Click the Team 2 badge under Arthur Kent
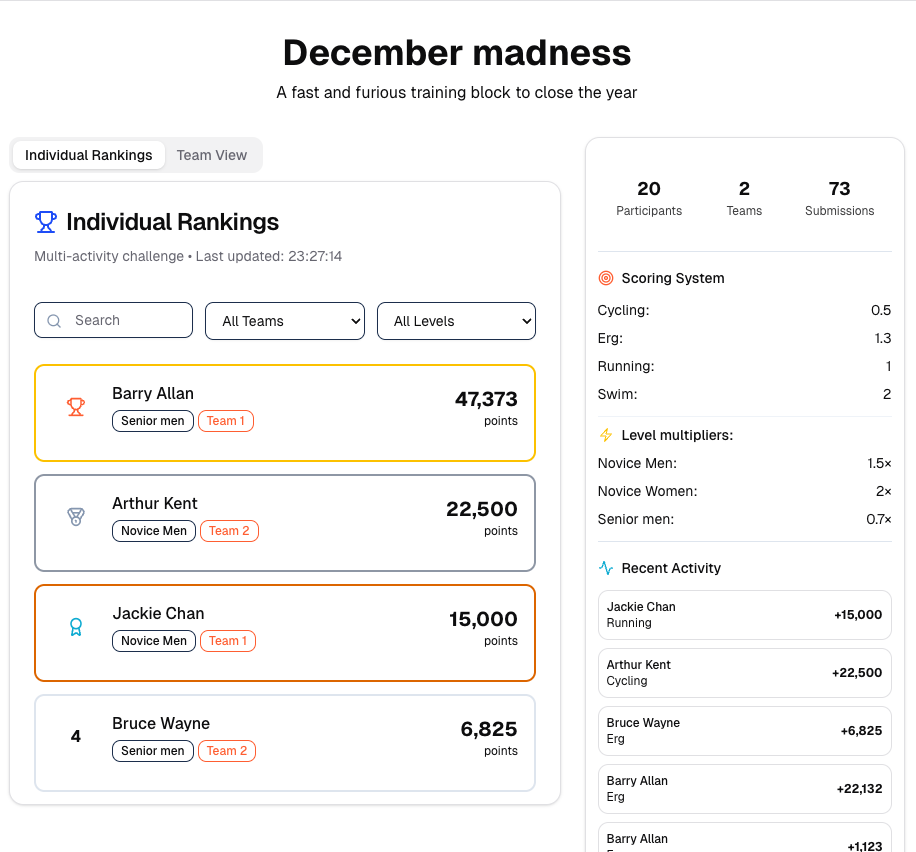This screenshot has height=852, width=916. 229,531
